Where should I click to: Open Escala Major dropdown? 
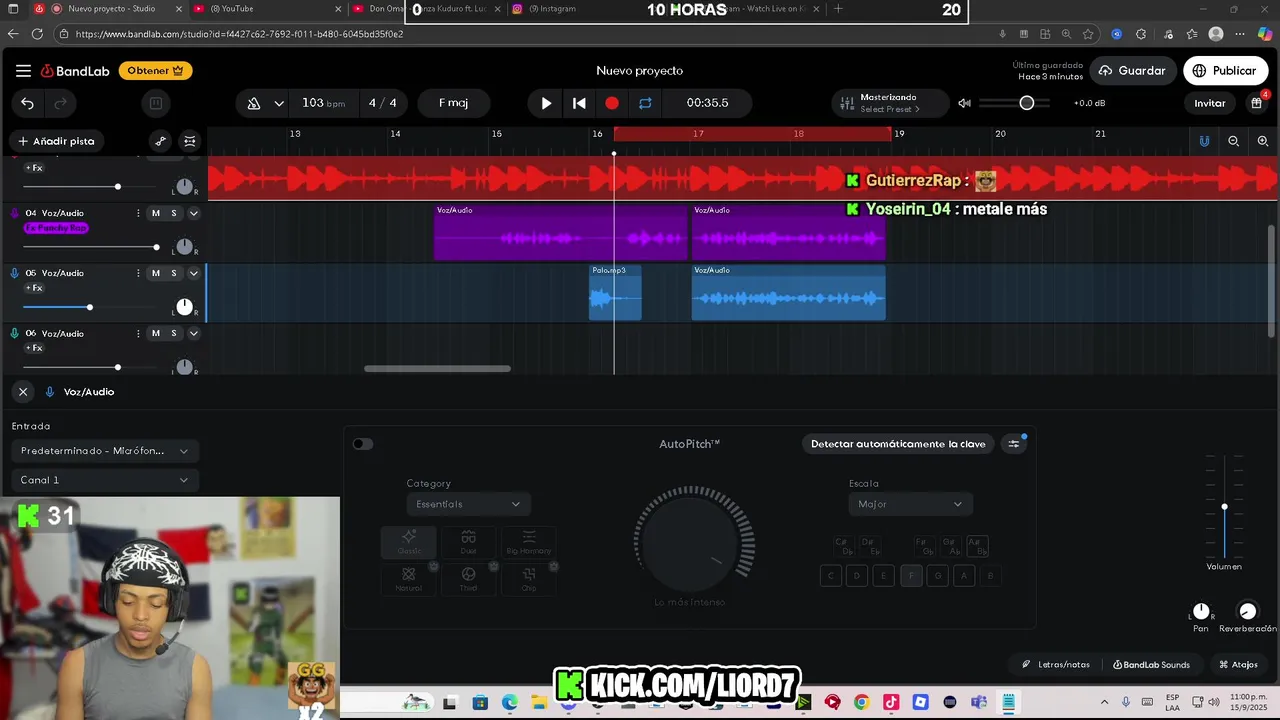coord(911,504)
